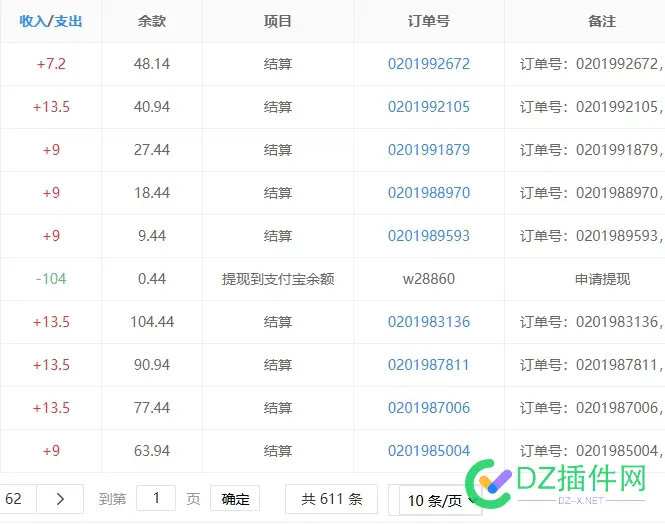Select the 订单号 column header

(x=429, y=21)
